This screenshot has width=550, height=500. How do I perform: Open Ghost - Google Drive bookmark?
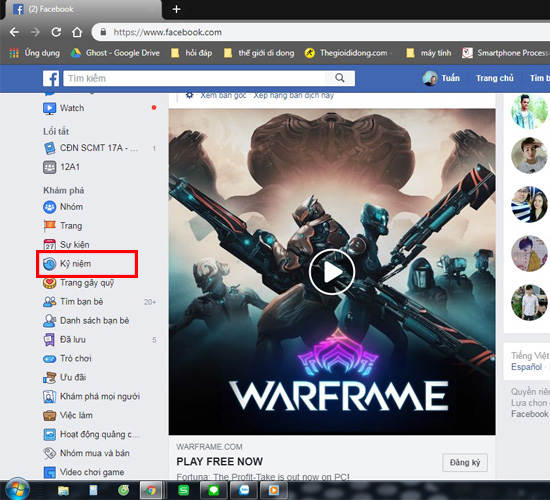tap(115, 53)
